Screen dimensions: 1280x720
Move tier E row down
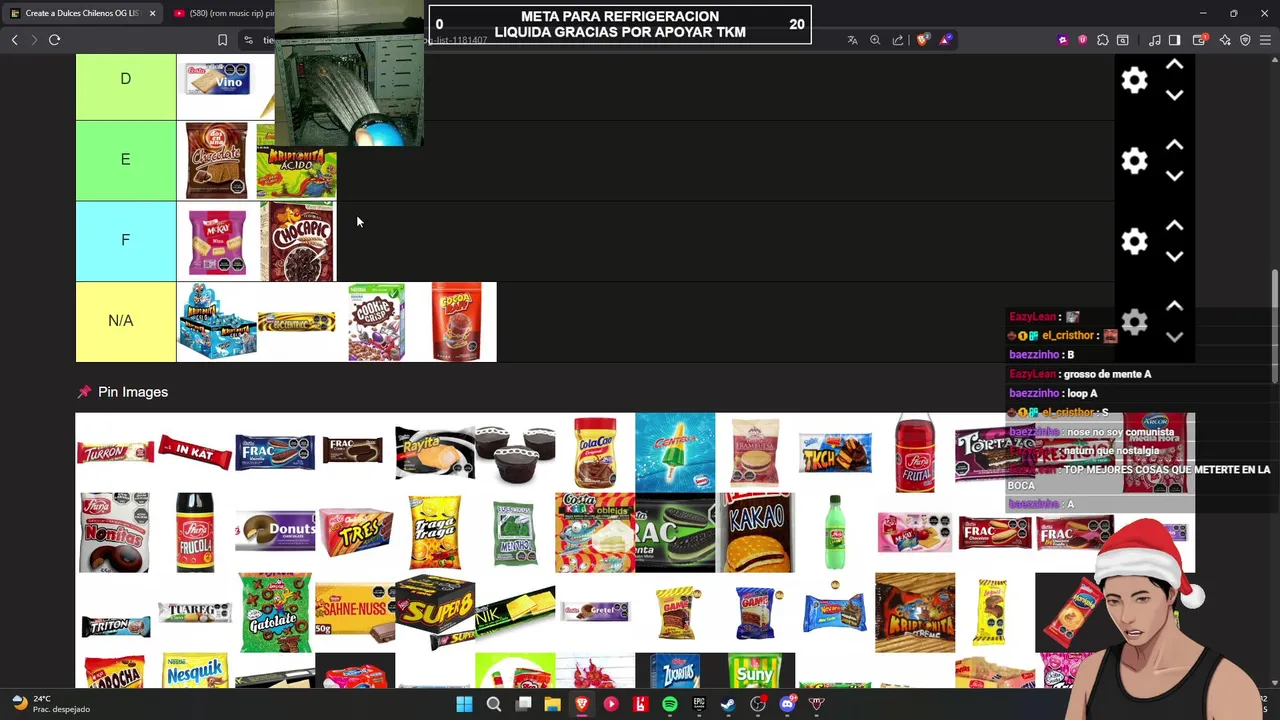click(1175, 175)
